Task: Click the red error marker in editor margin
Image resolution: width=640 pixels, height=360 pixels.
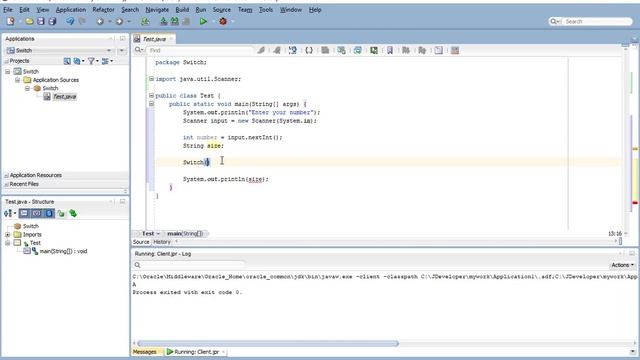Action: 635,202
